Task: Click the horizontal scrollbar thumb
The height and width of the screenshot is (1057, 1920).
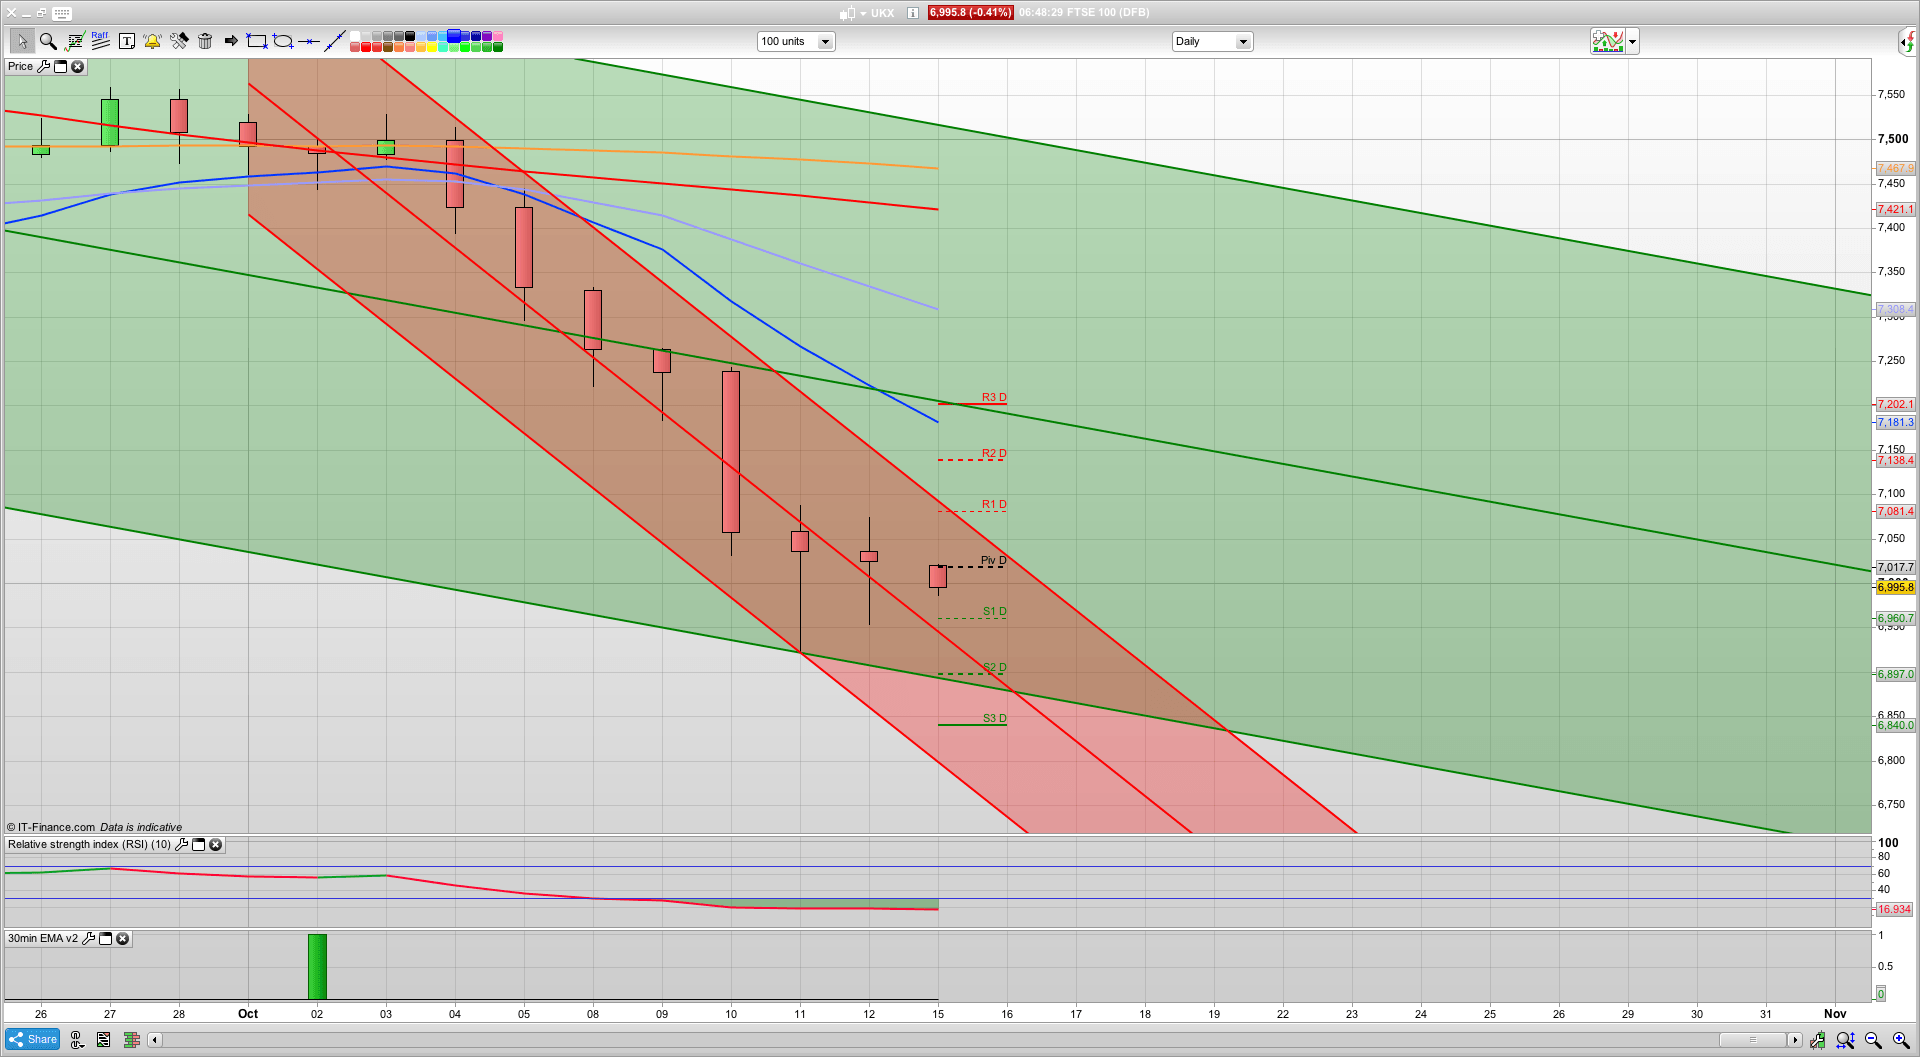Action: coord(1752,1040)
